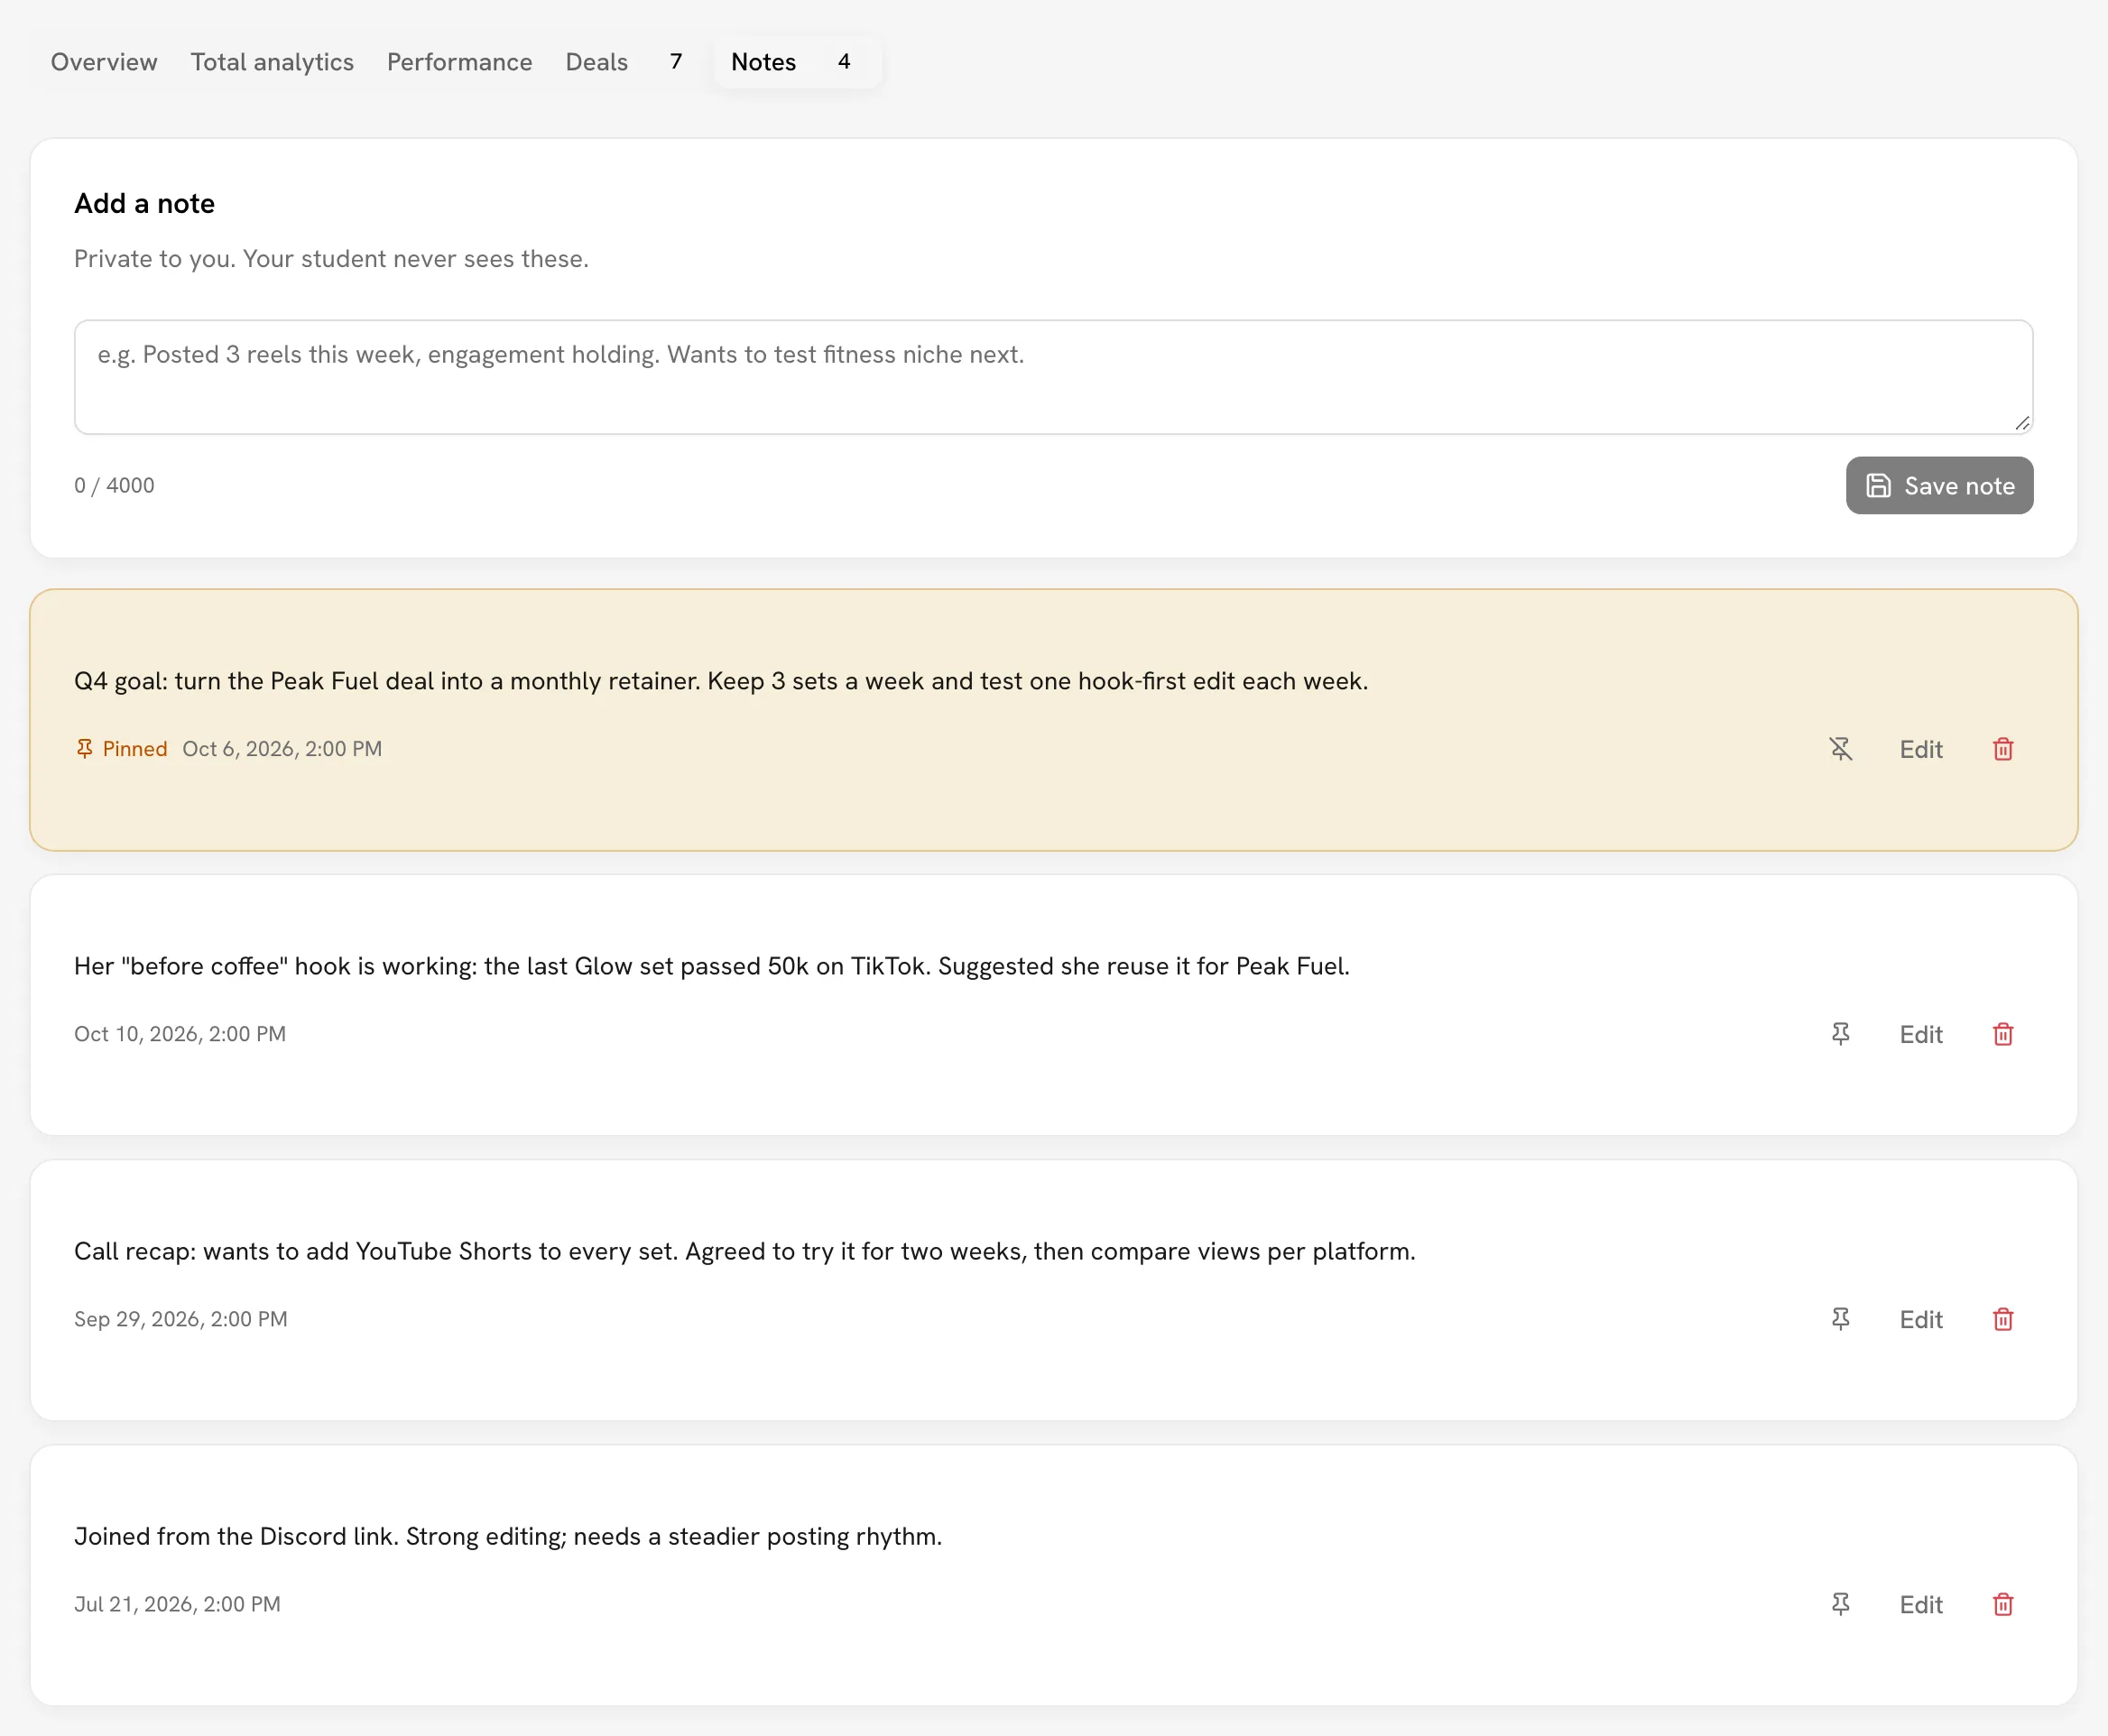Open the Deals tab
Screen dimensions: 2108x1736
pos(624,62)
